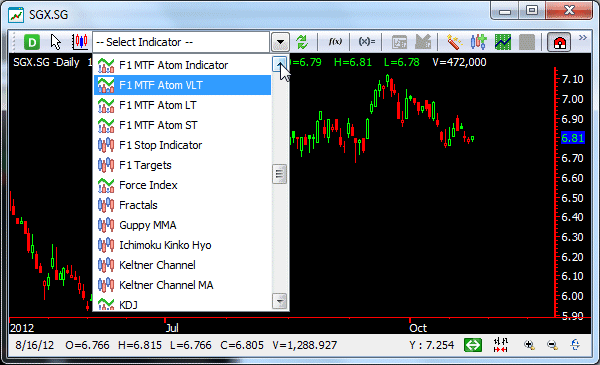The image size is (600, 365).
Task: Launch the magic wand wizard icon
Action: tap(454, 42)
